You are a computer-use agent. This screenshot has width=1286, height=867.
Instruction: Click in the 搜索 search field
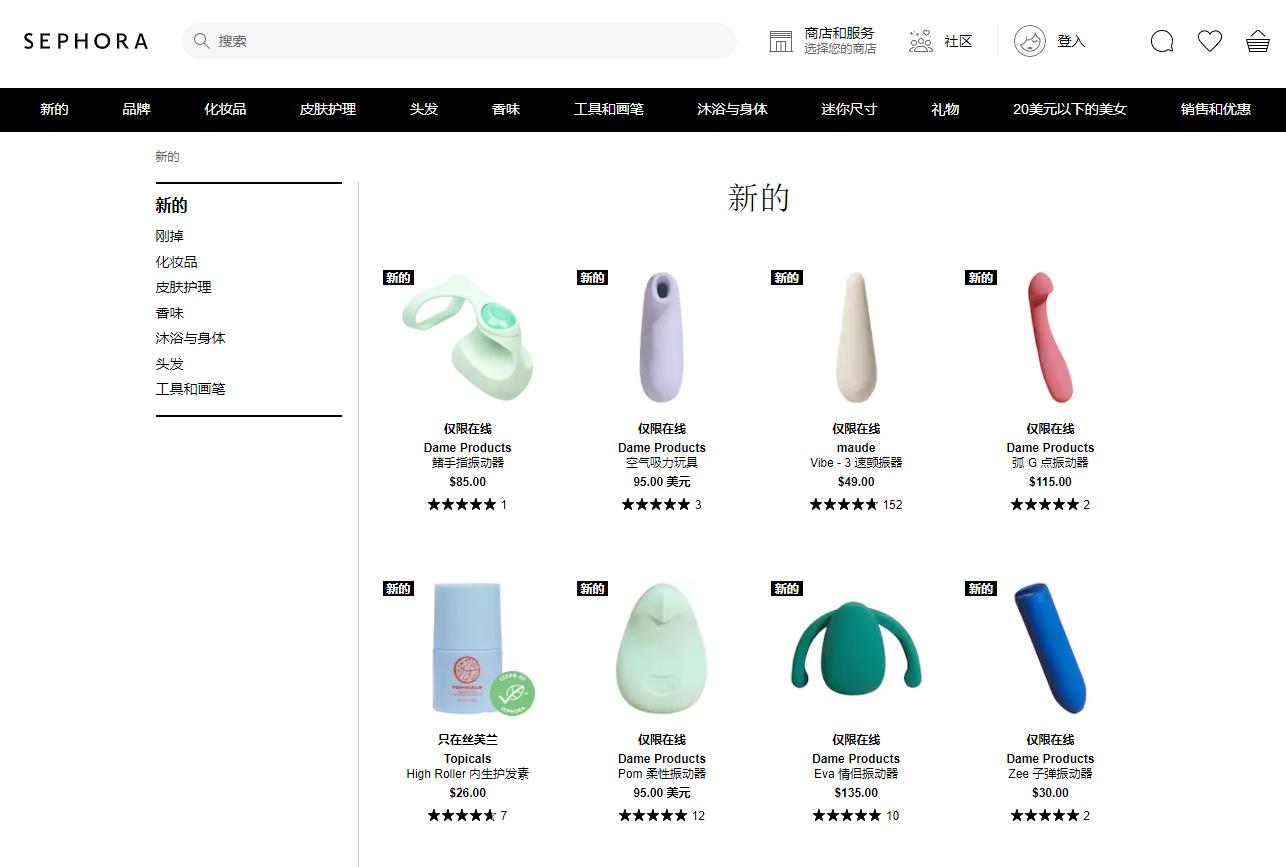[x=460, y=41]
